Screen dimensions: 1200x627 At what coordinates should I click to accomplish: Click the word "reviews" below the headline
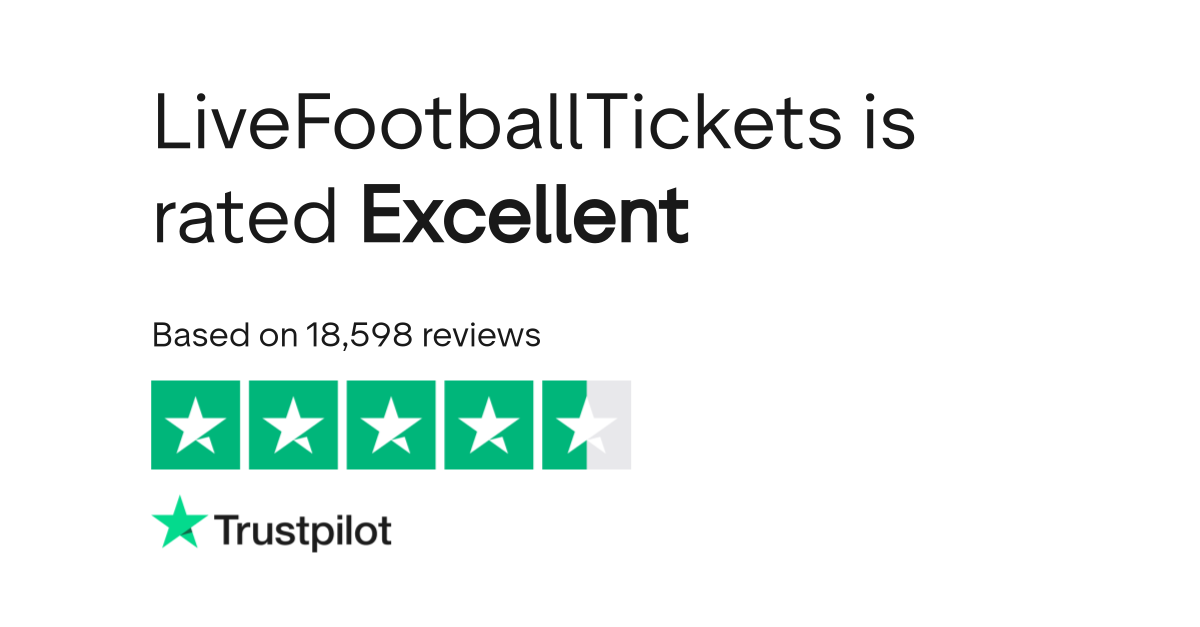[482, 336]
